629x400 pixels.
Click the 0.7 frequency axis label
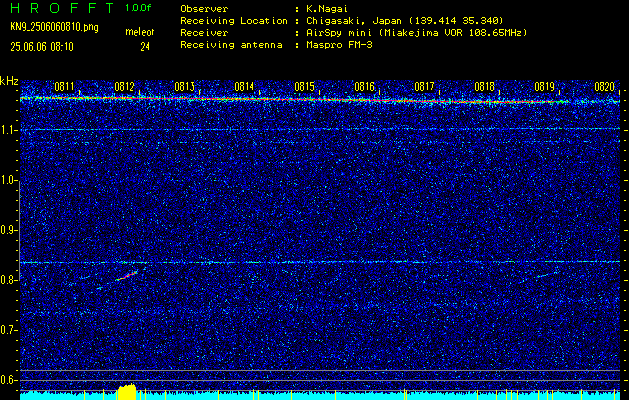tap(8, 330)
